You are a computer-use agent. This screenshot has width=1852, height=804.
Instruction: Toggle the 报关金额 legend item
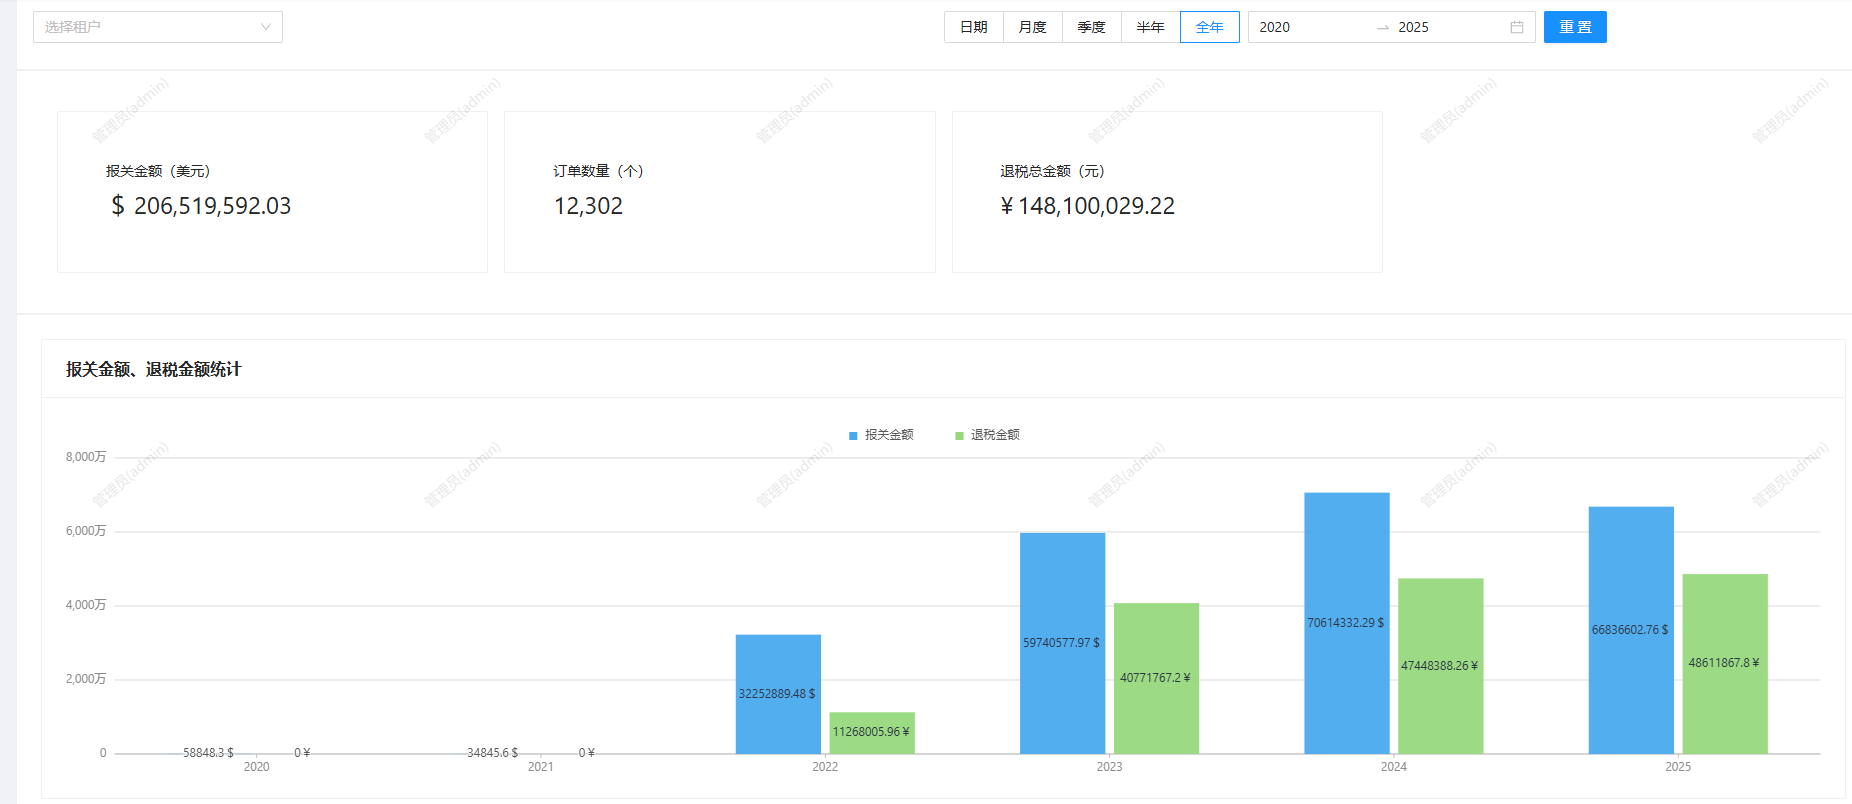(x=881, y=435)
